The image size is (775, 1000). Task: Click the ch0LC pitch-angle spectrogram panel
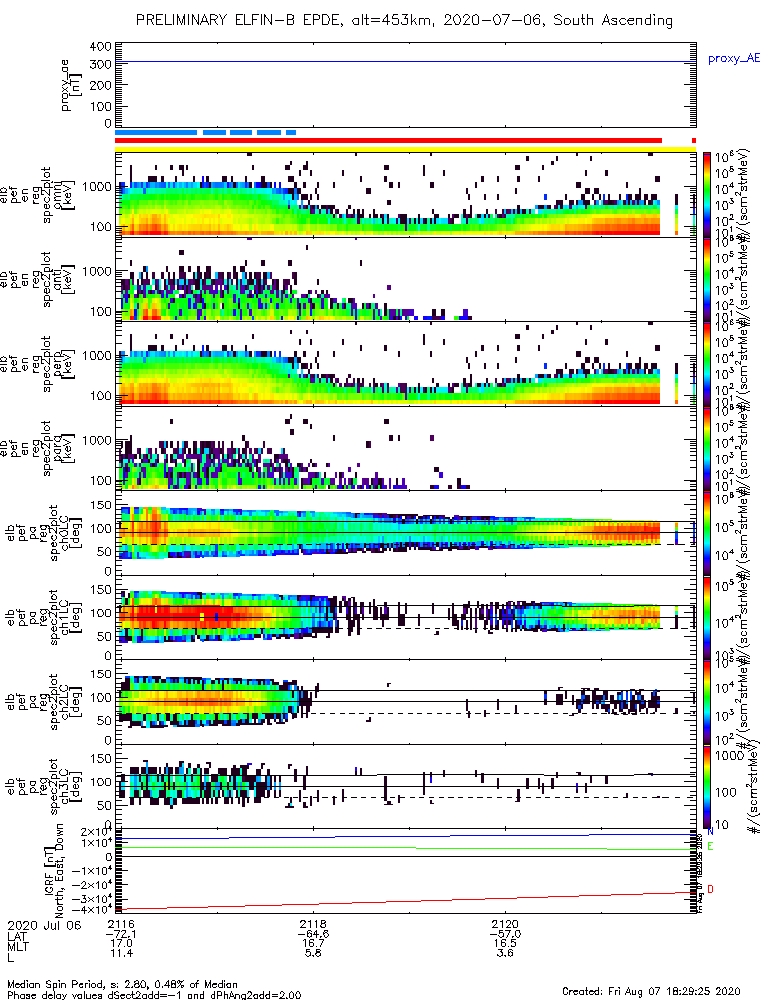(x=405, y=533)
